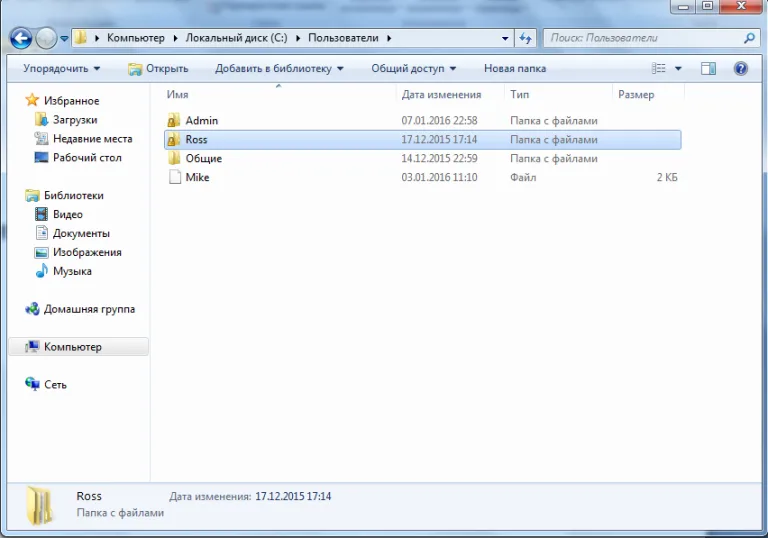Select the Mike file
768x538 pixels.
(422, 177)
